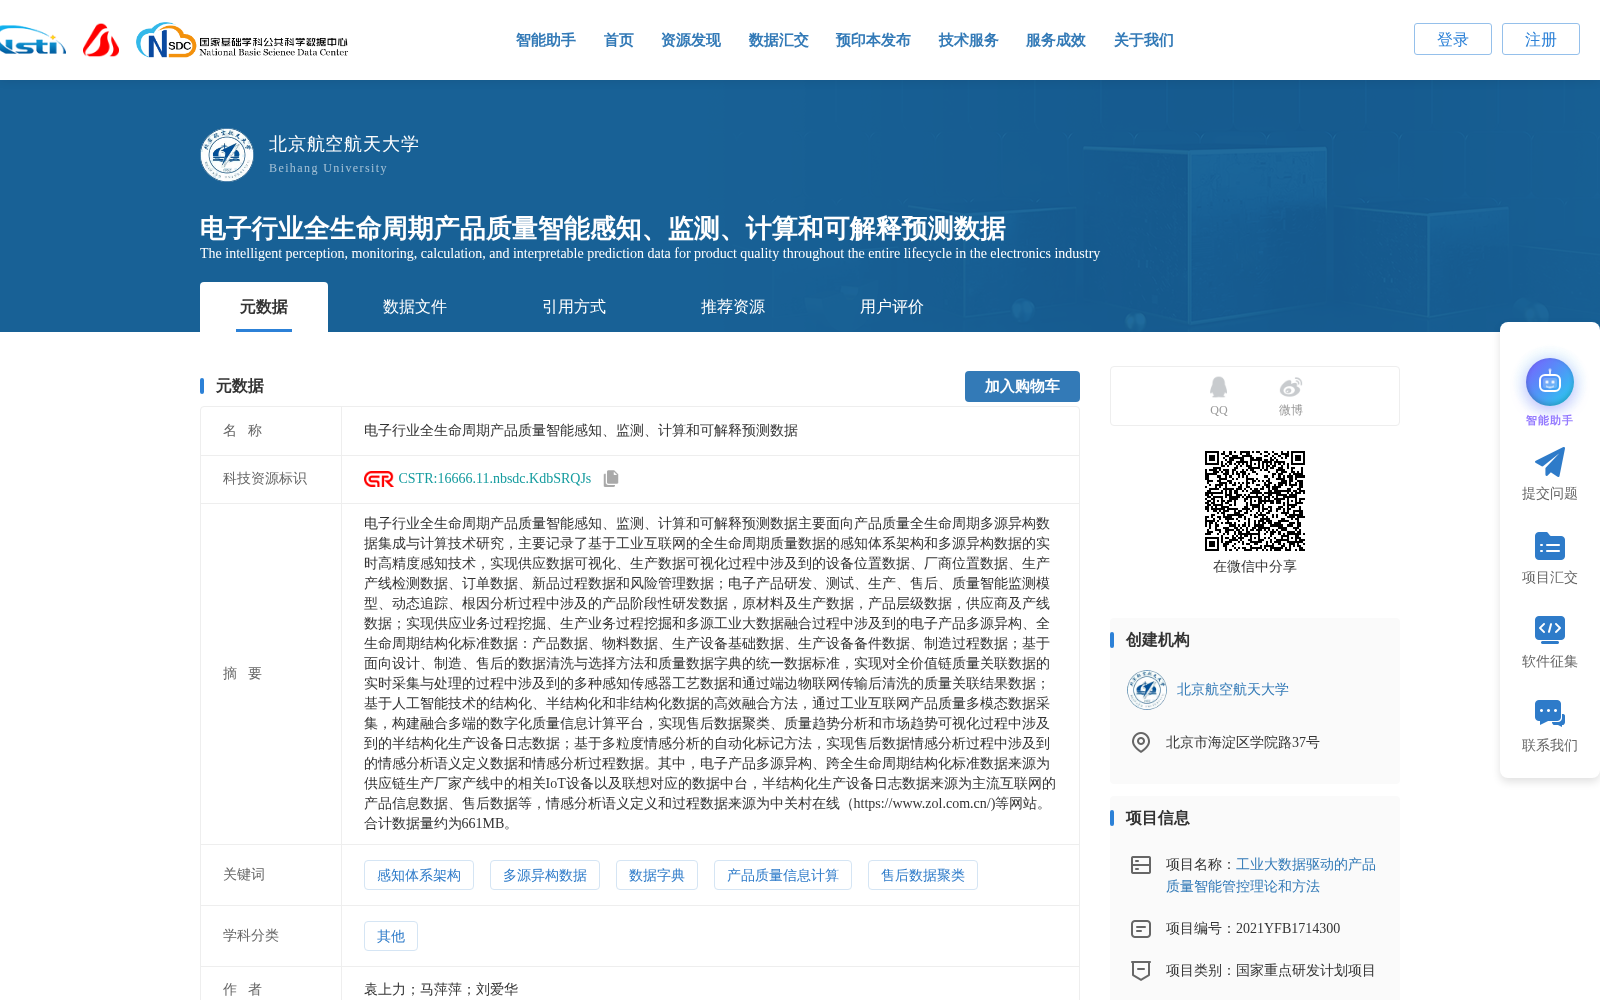The image size is (1600, 1000).
Task: Click the 登录 button
Action: pyautogui.click(x=1453, y=39)
